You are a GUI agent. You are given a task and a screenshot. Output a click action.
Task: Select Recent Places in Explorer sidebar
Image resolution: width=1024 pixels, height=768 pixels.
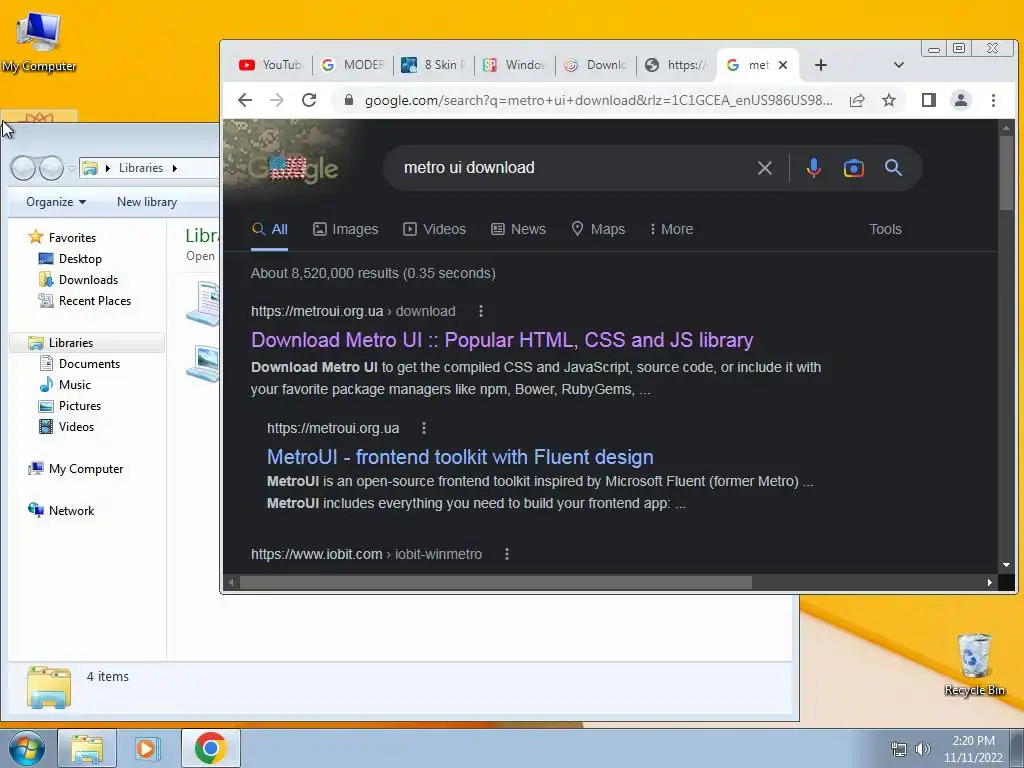tap(95, 300)
